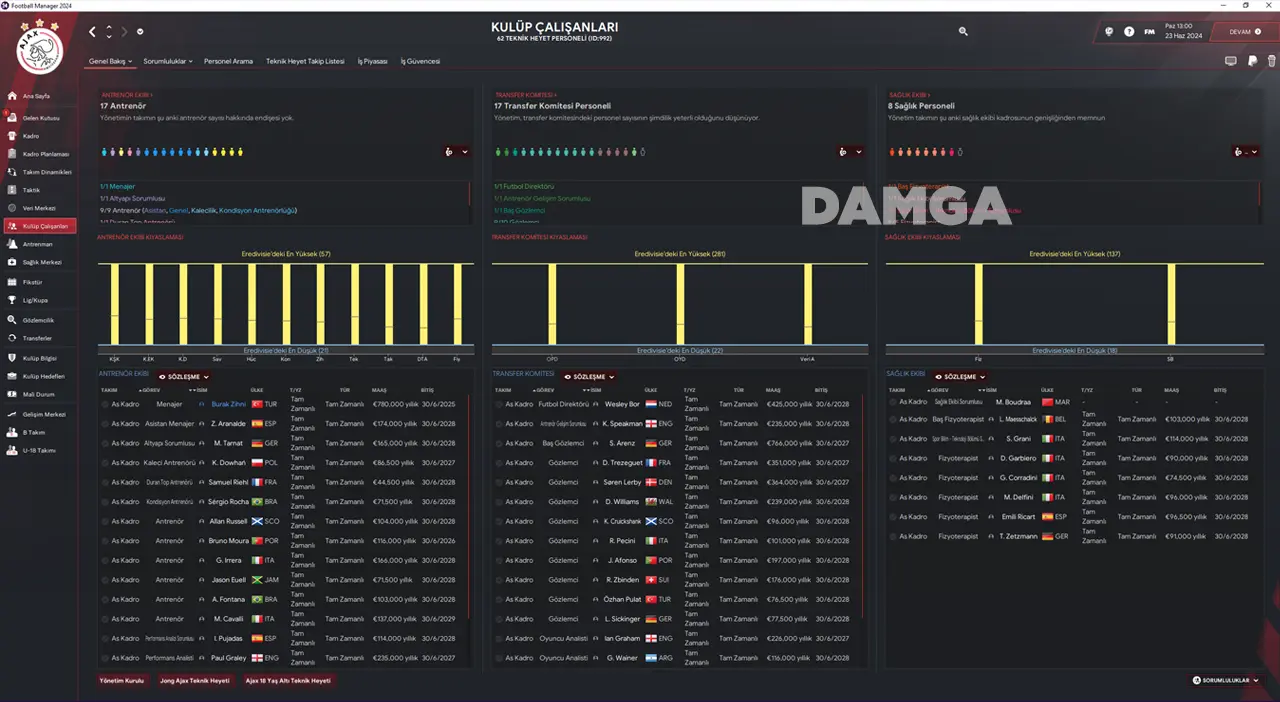Select the row selector for M. Boudraa
The image size is (1280, 702).
[x=893, y=402]
